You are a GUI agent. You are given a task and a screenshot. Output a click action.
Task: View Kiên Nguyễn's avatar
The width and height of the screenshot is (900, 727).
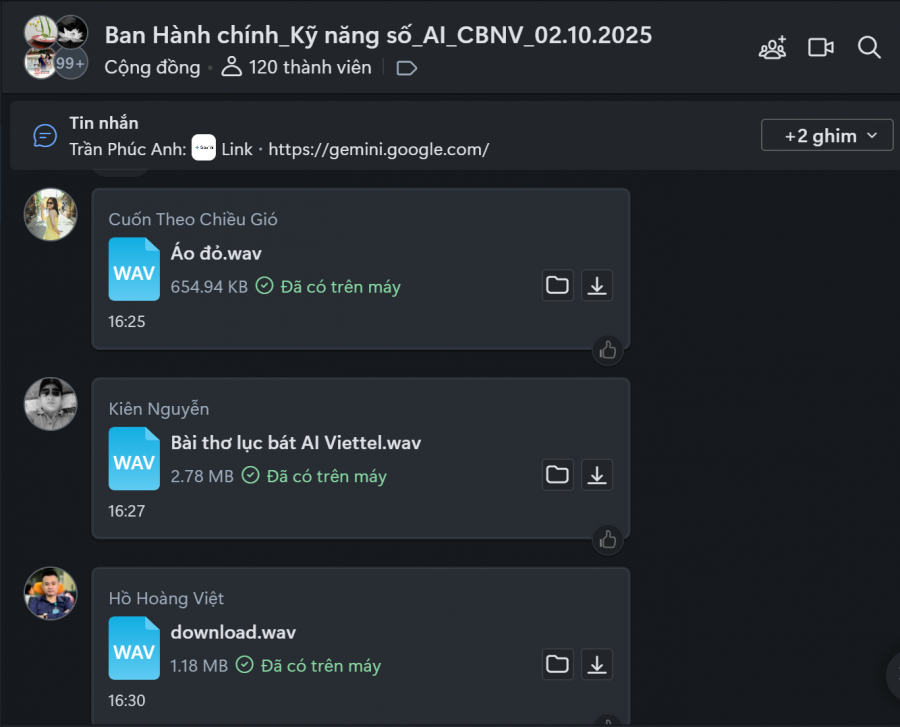50,404
